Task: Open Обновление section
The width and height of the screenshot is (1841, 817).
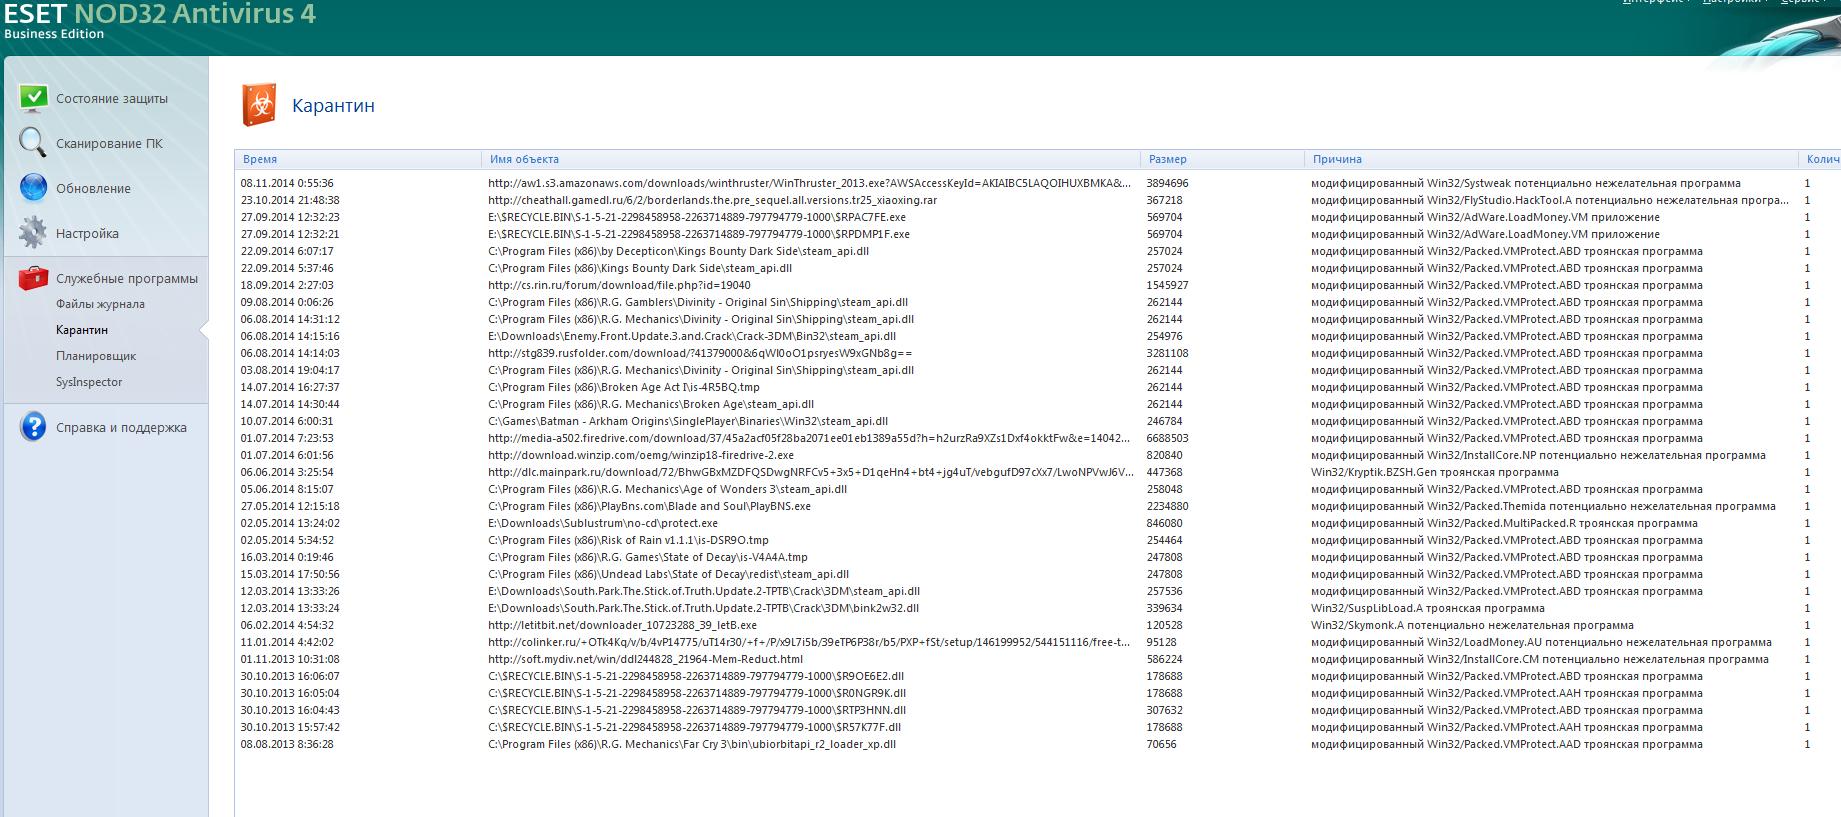Action: (x=93, y=189)
